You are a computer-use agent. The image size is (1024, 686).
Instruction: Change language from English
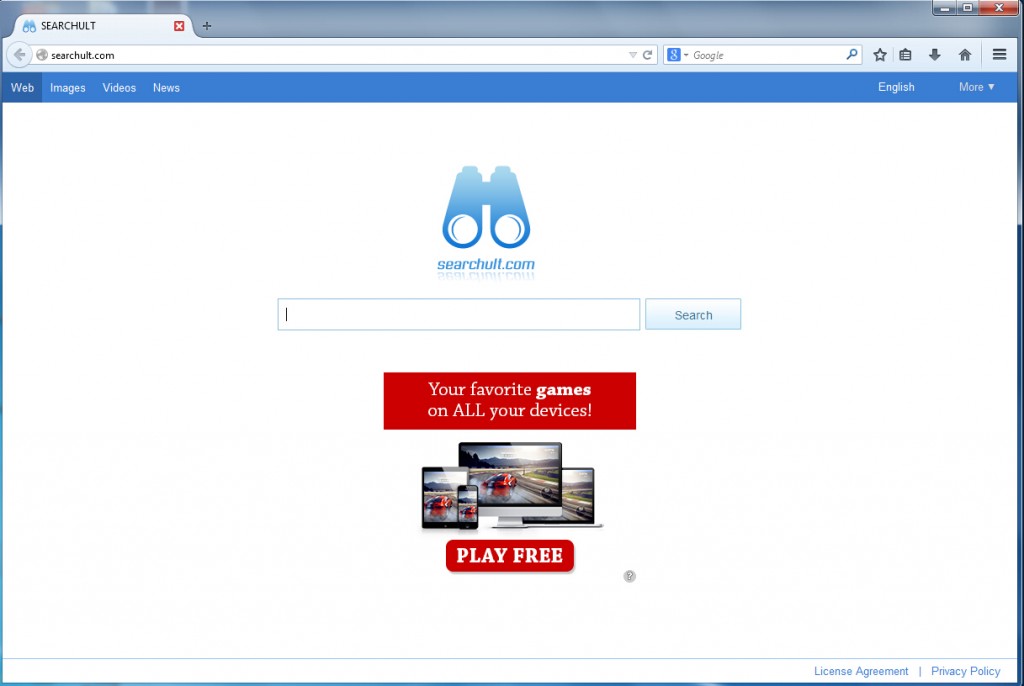[896, 87]
